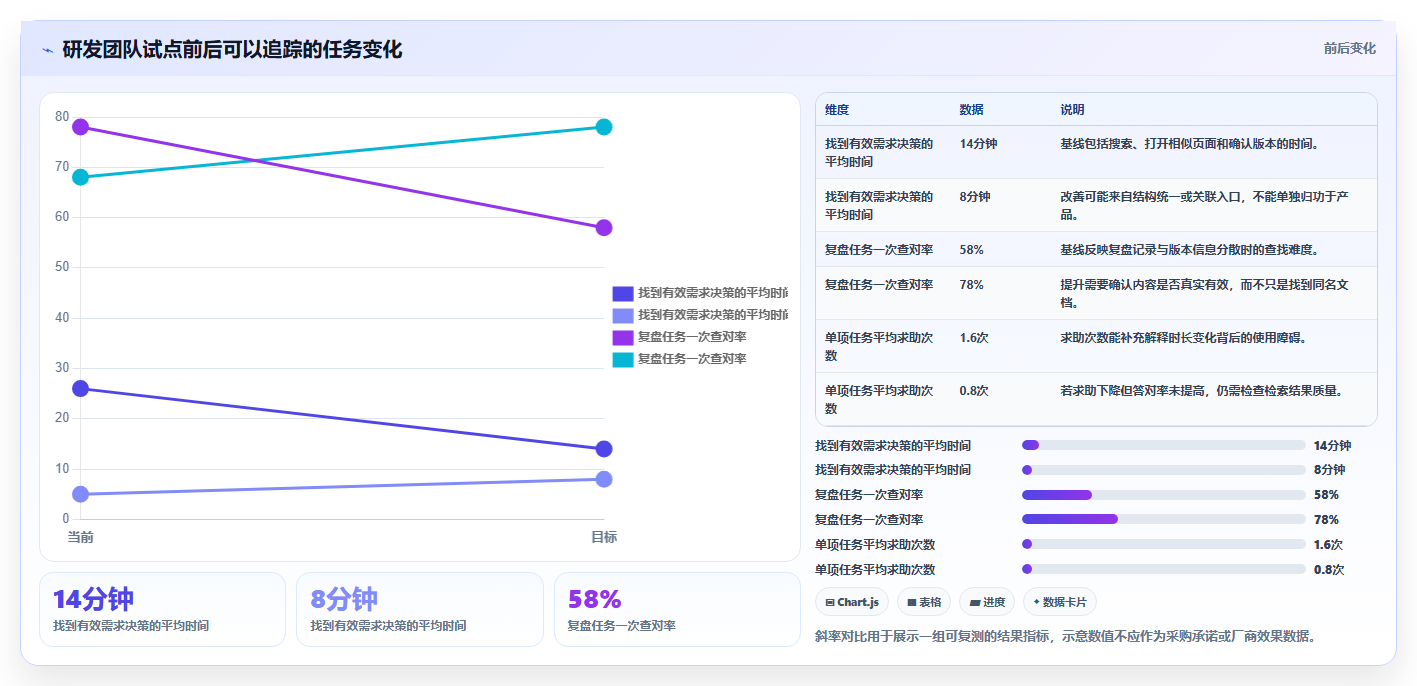Screen dimensions: 1417x686
Task: Select the 58% stat card below the chart
Action: point(677,609)
